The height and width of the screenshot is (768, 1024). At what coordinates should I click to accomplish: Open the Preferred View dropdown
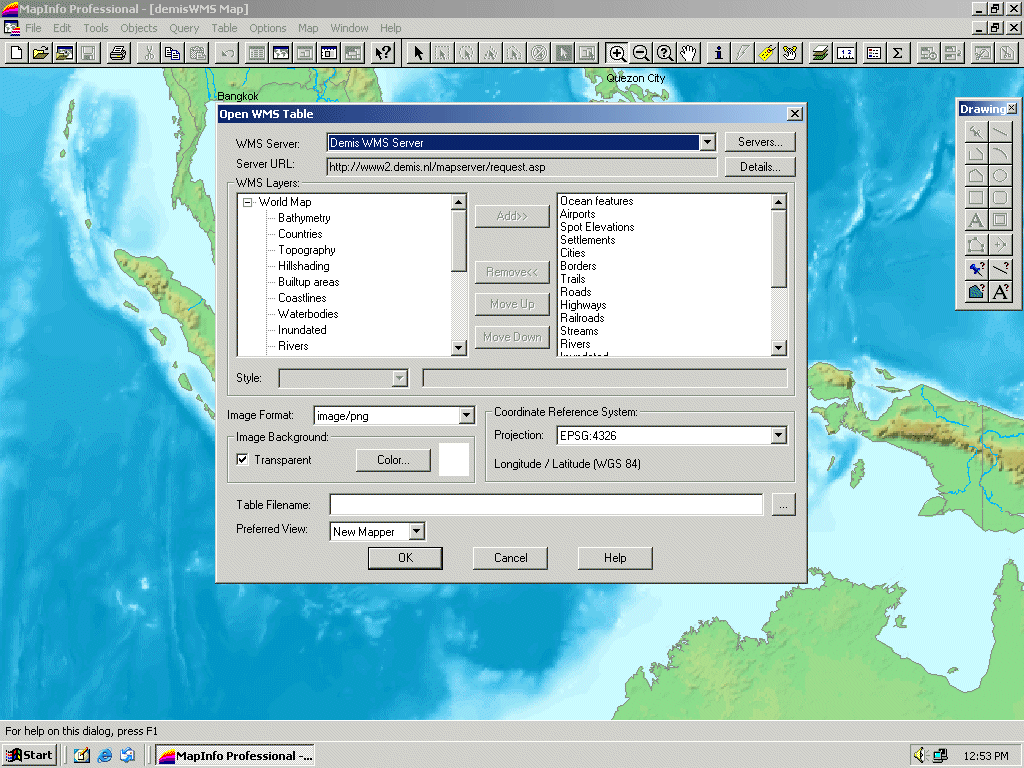point(417,532)
